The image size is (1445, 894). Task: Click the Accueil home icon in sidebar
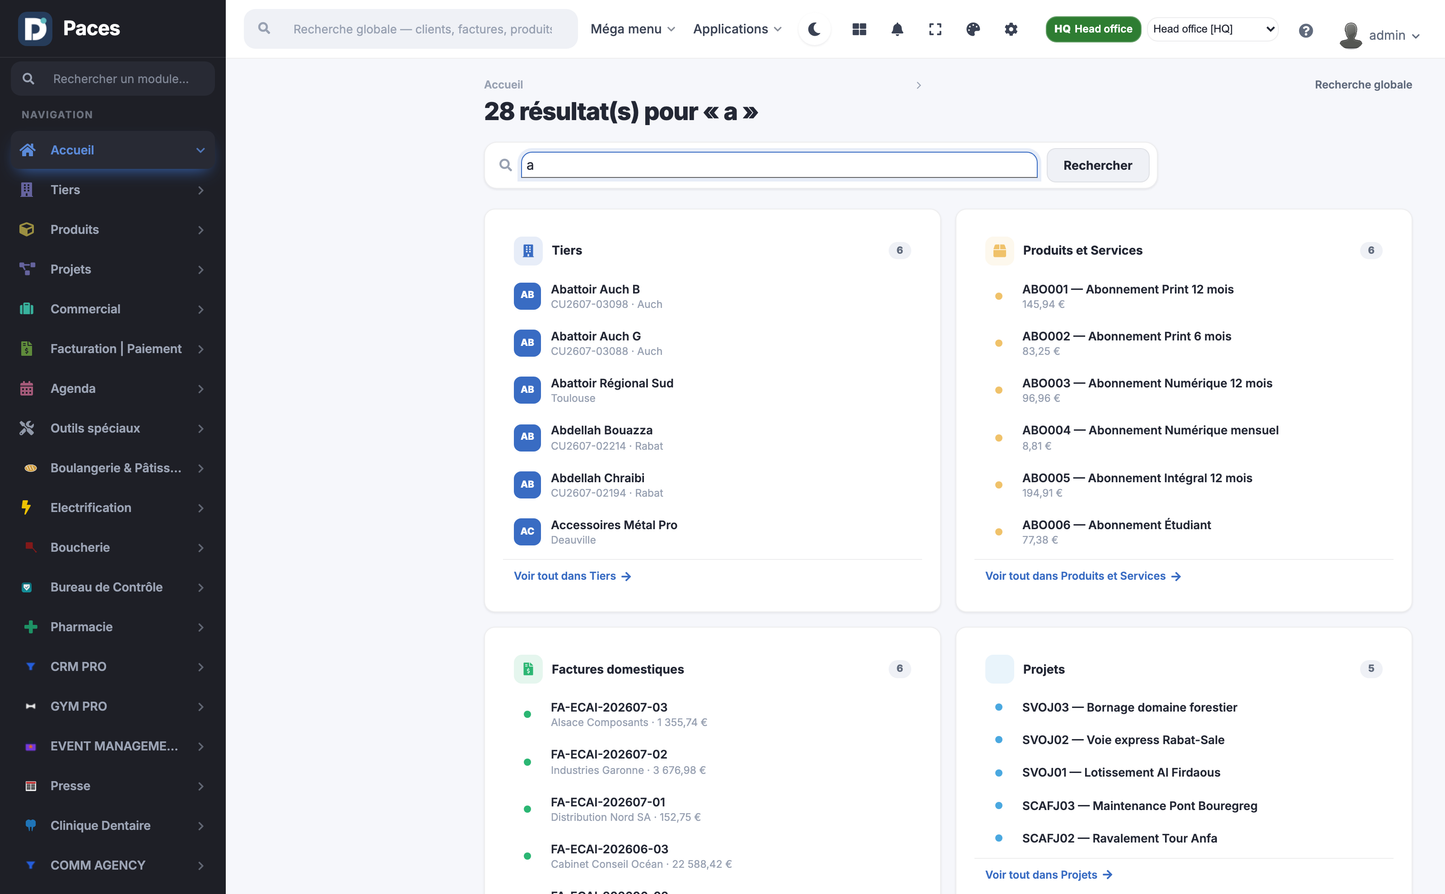tap(27, 150)
